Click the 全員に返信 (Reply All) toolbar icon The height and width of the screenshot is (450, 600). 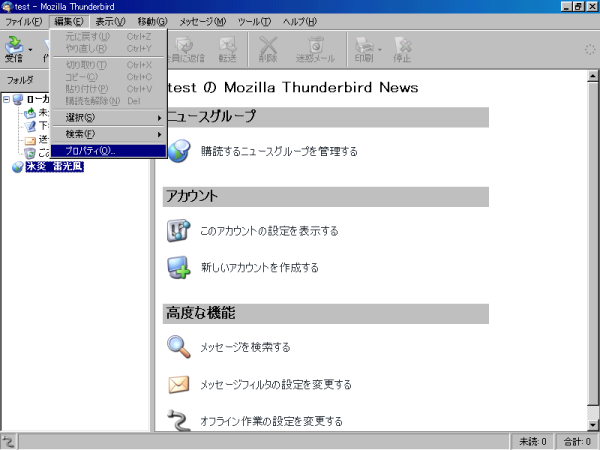(186, 49)
